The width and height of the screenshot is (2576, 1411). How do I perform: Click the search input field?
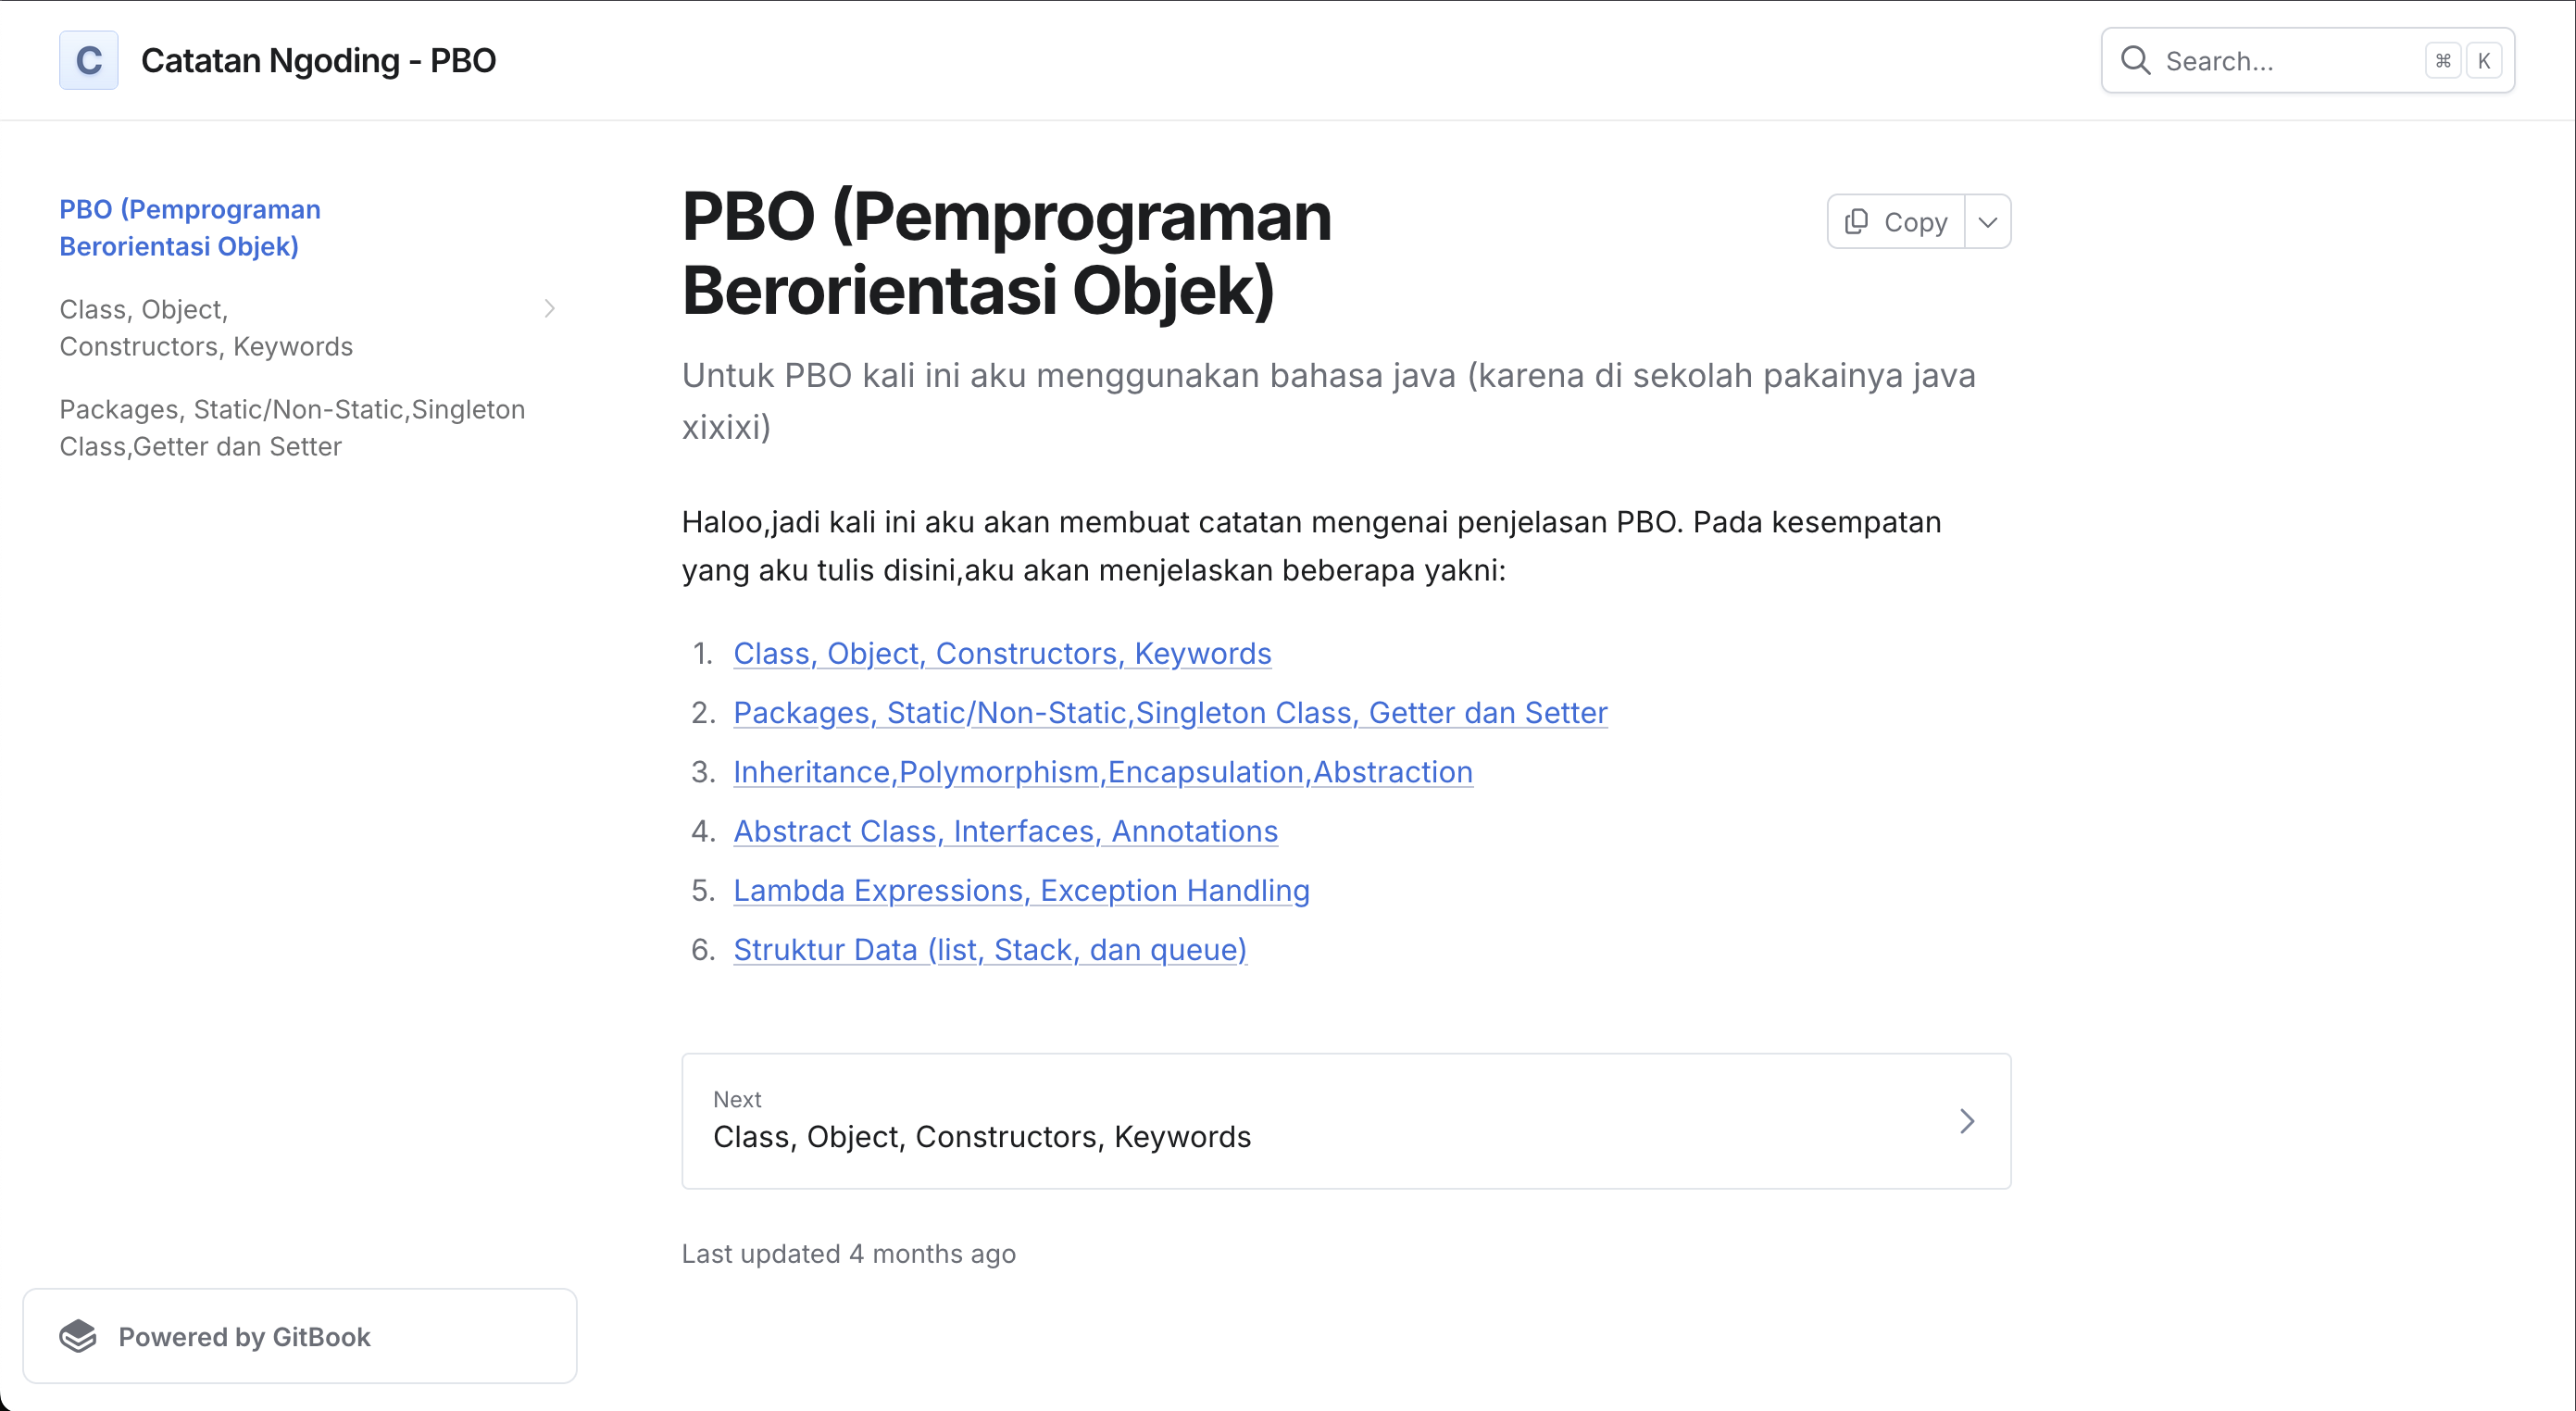pos(2280,60)
